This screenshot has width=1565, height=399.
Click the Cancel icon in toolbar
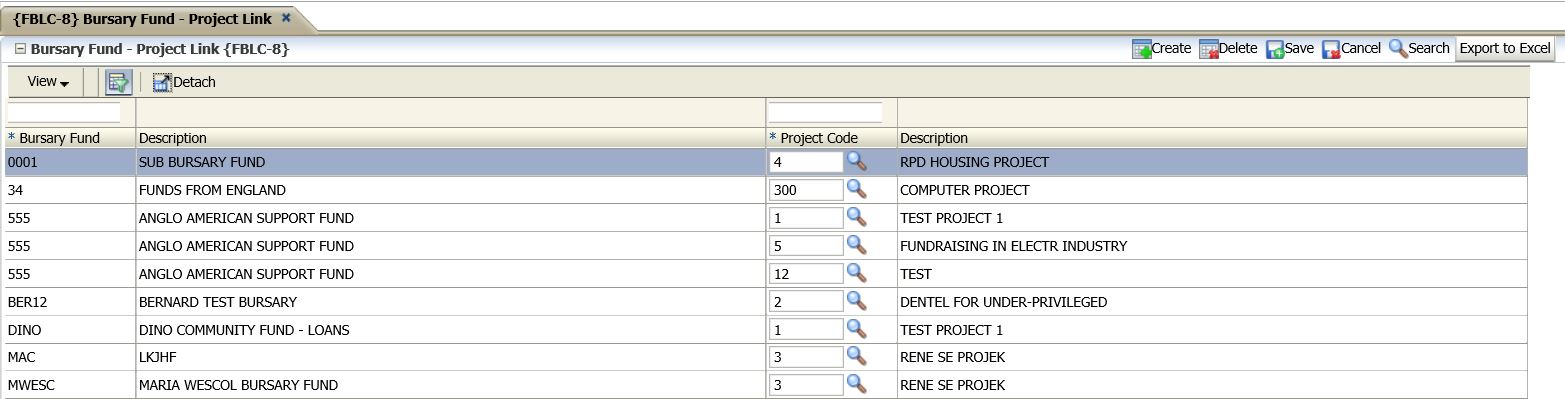click(x=1331, y=49)
